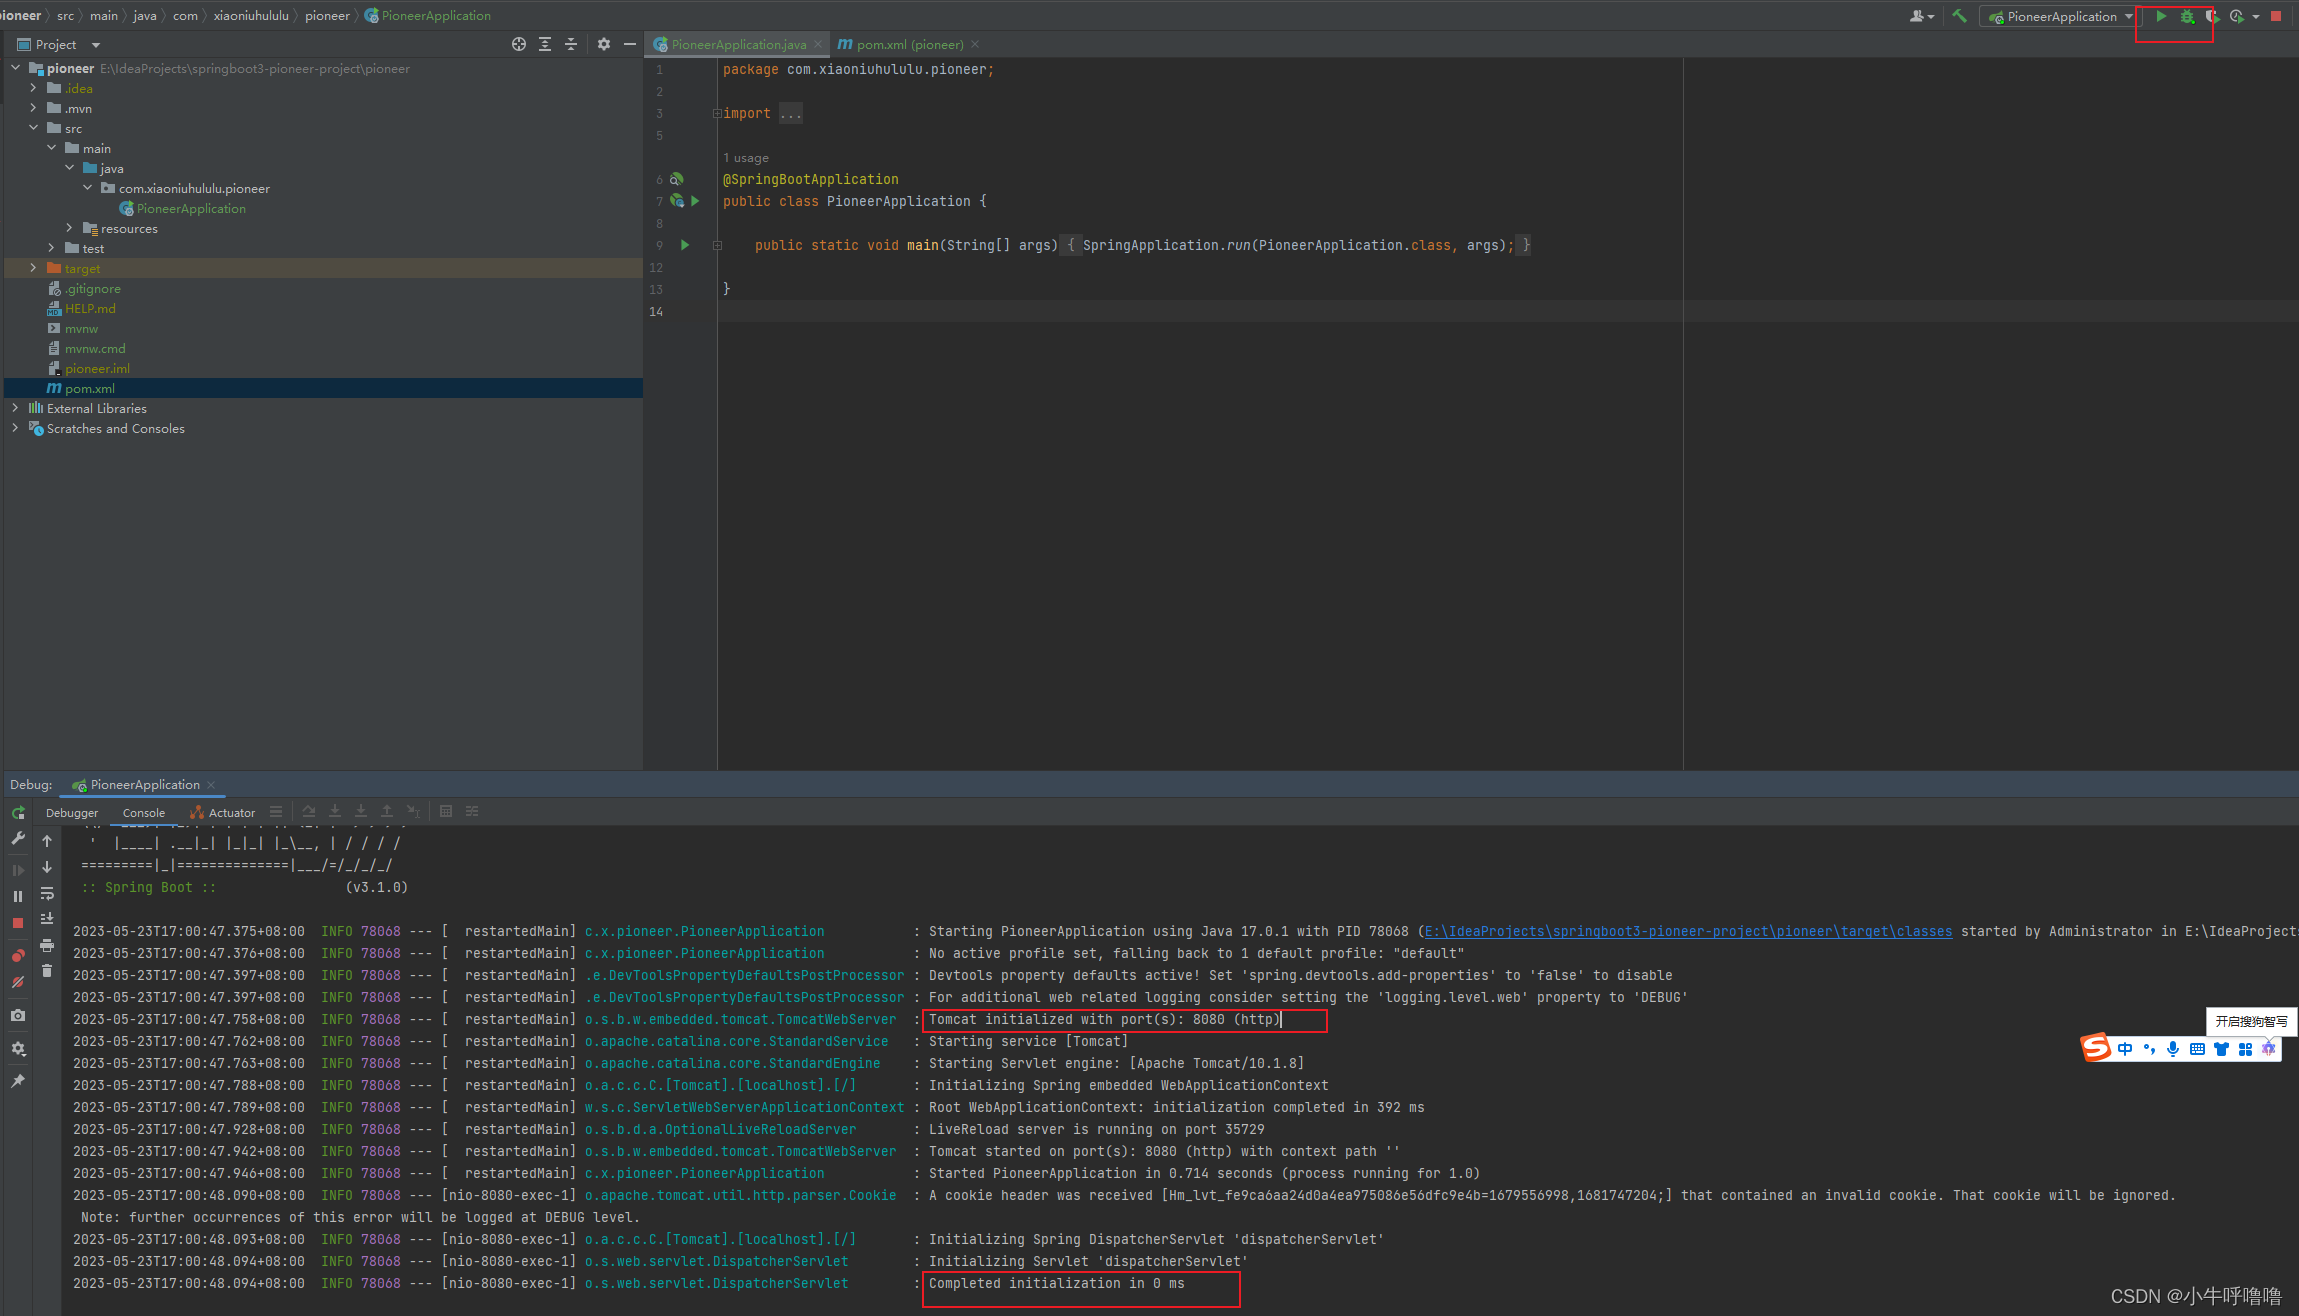Stop the application with the top red square

coord(2276,16)
